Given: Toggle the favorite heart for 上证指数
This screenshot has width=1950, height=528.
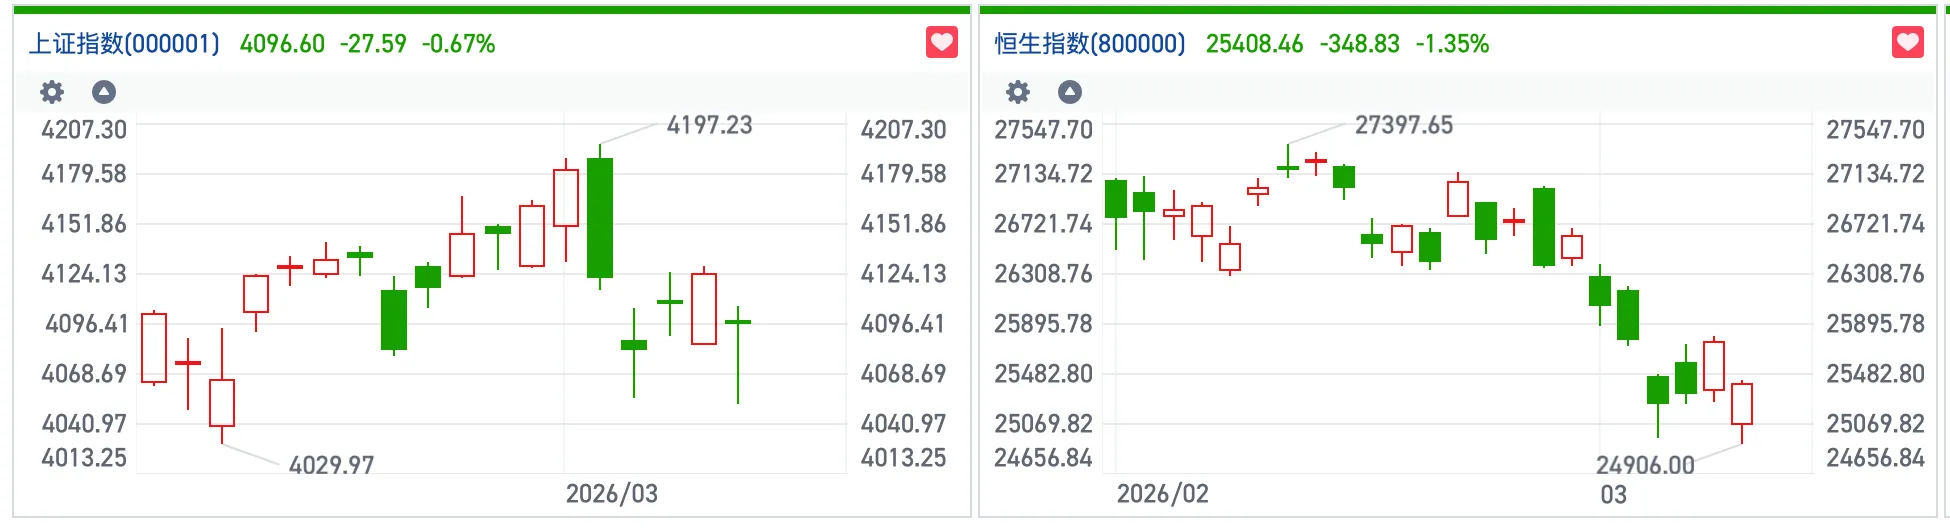Looking at the screenshot, I should click(942, 43).
